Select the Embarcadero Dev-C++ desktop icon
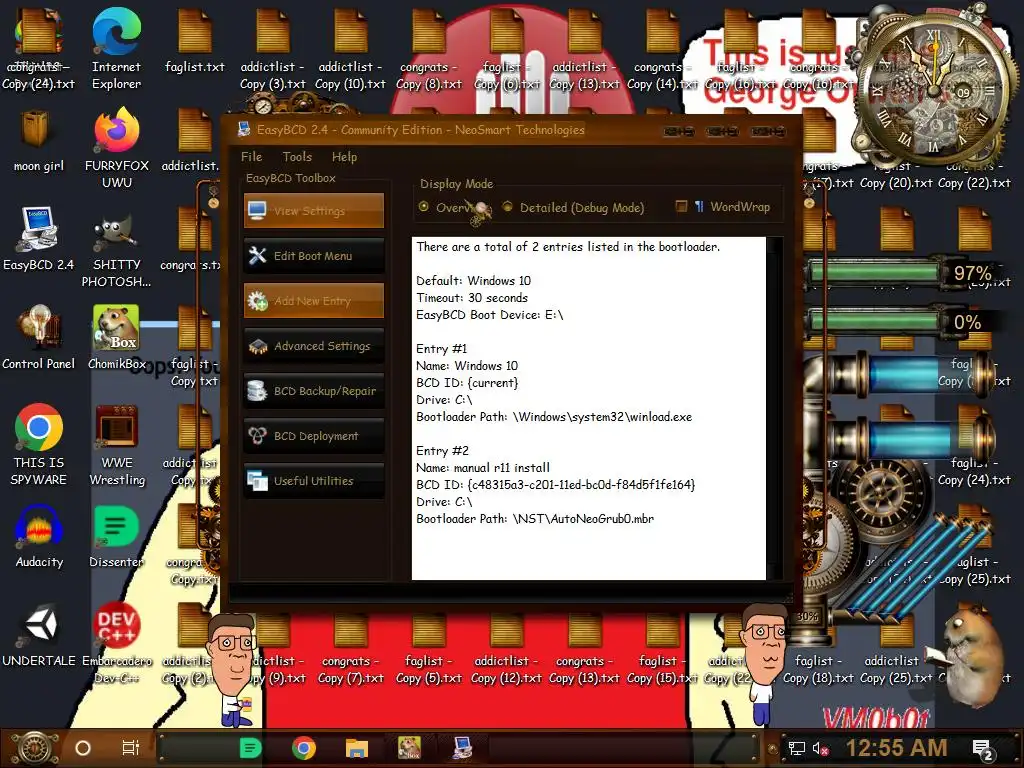 (116, 643)
